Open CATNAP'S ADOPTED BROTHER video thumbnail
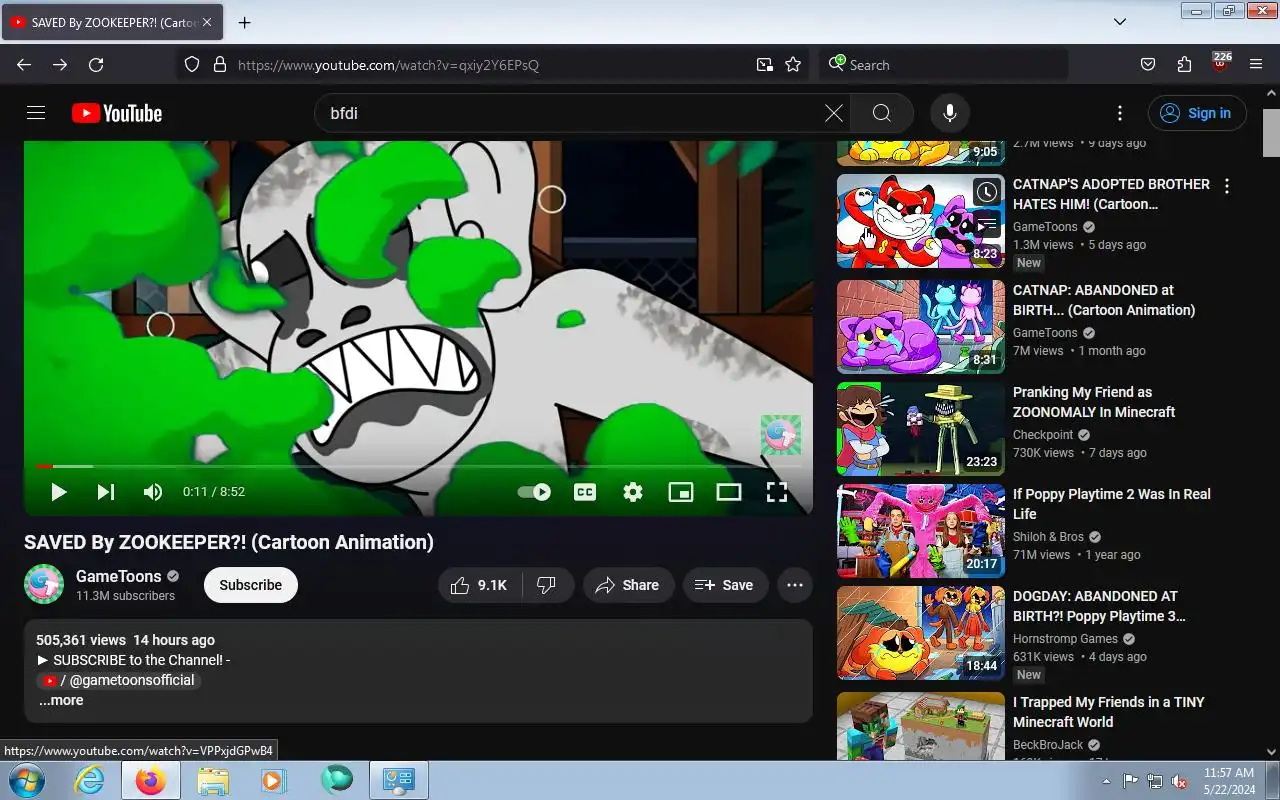The image size is (1280, 800). pyautogui.click(x=921, y=221)
